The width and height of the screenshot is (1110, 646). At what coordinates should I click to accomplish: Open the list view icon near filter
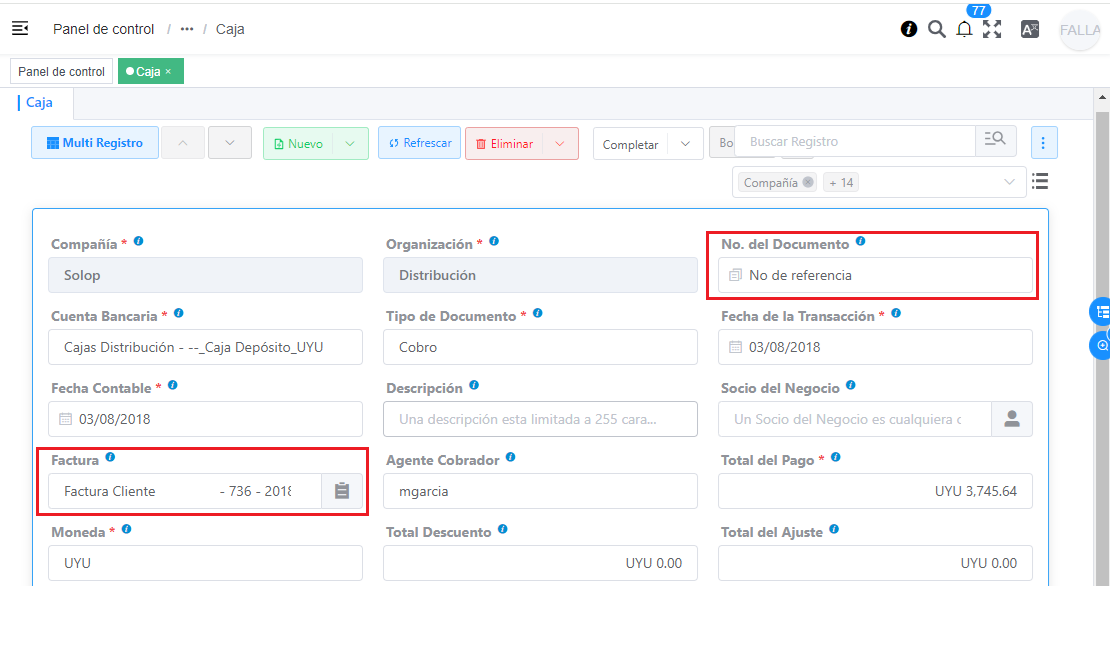coord(1040,181)
